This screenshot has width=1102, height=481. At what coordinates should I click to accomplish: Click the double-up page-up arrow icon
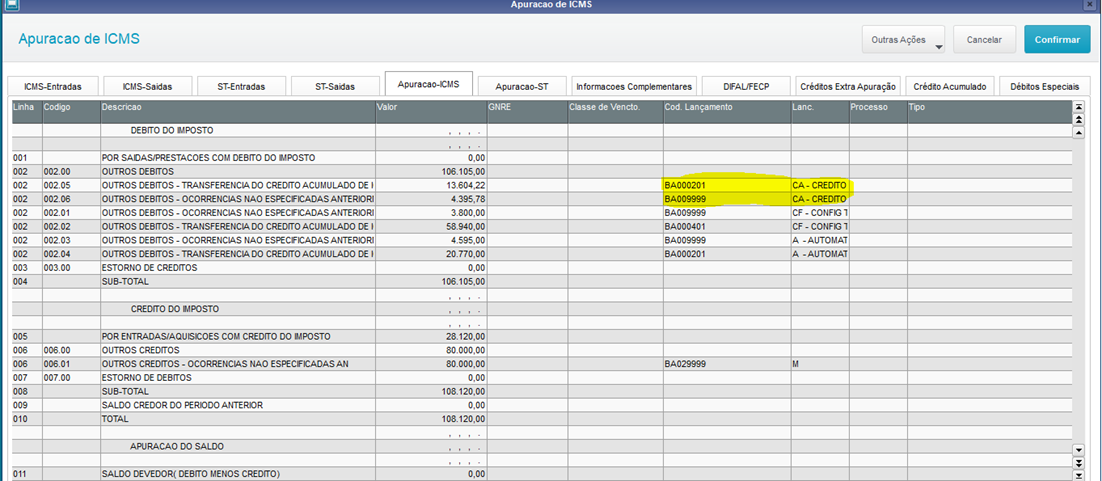1079,120
